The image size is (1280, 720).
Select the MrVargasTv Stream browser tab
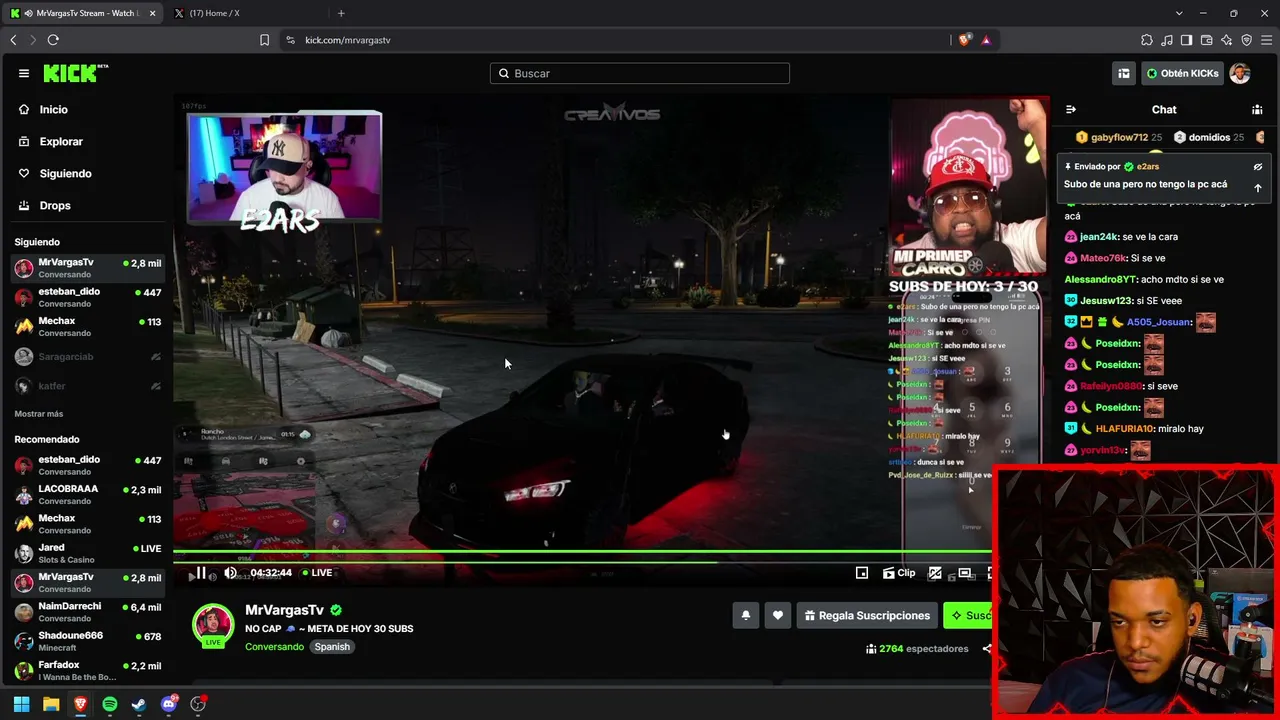click(x=83, y=13)
